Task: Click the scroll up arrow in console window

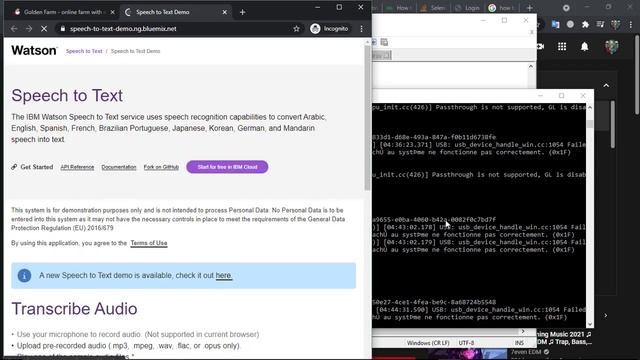Action: coord(590,107)
